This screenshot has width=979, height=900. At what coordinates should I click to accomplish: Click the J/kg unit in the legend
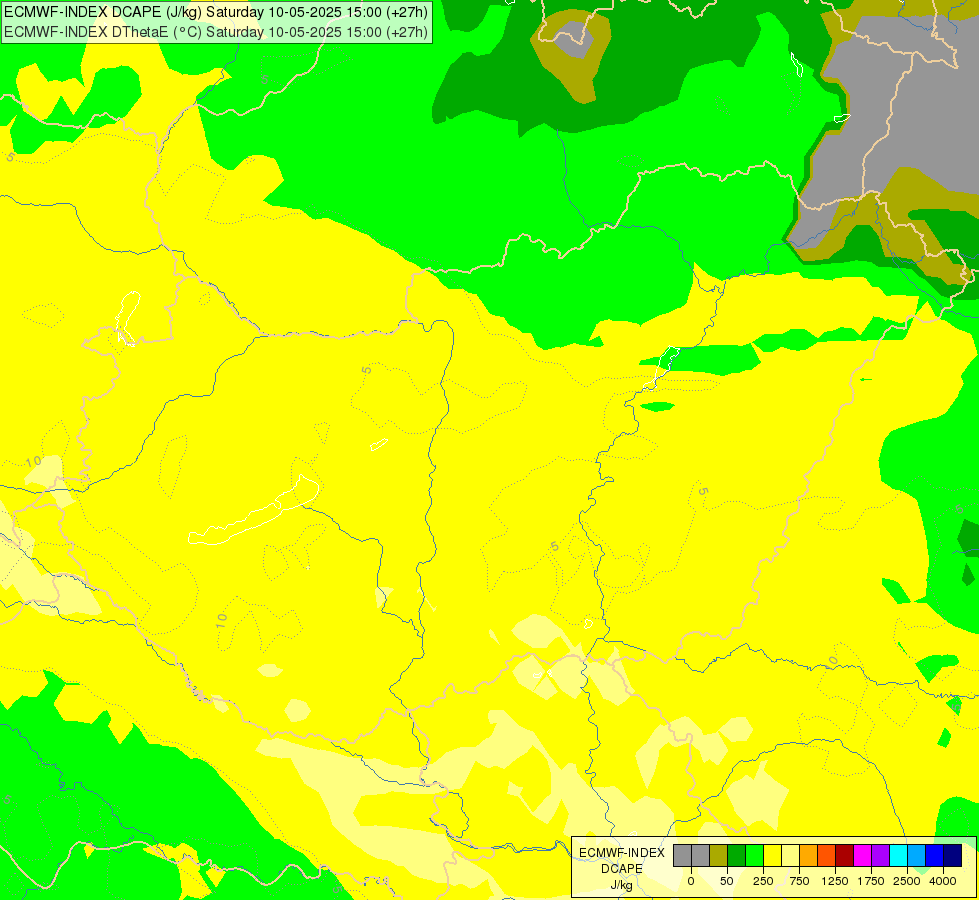622,885
